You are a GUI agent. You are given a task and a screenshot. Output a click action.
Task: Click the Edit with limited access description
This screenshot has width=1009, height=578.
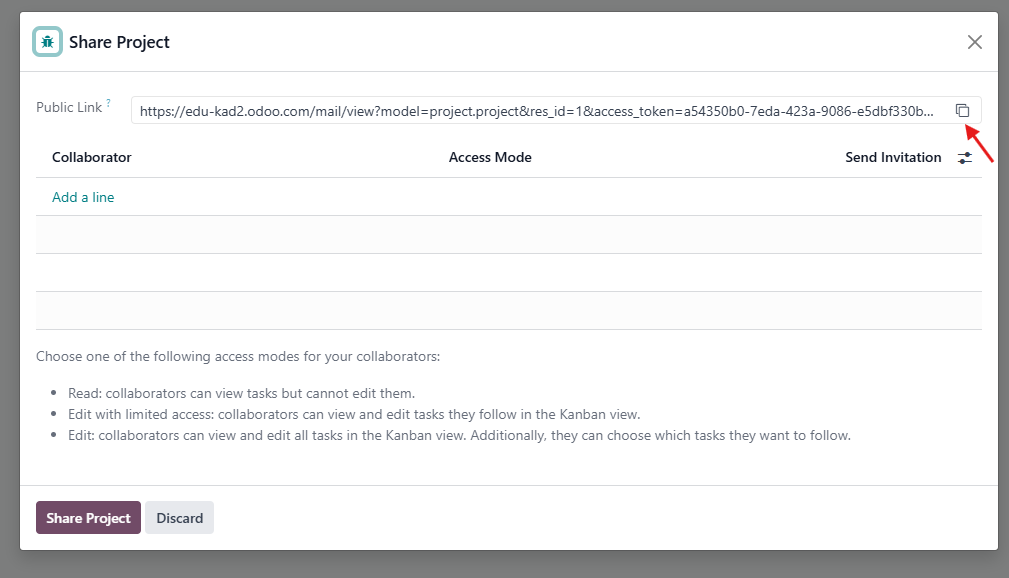click(354, 414)
